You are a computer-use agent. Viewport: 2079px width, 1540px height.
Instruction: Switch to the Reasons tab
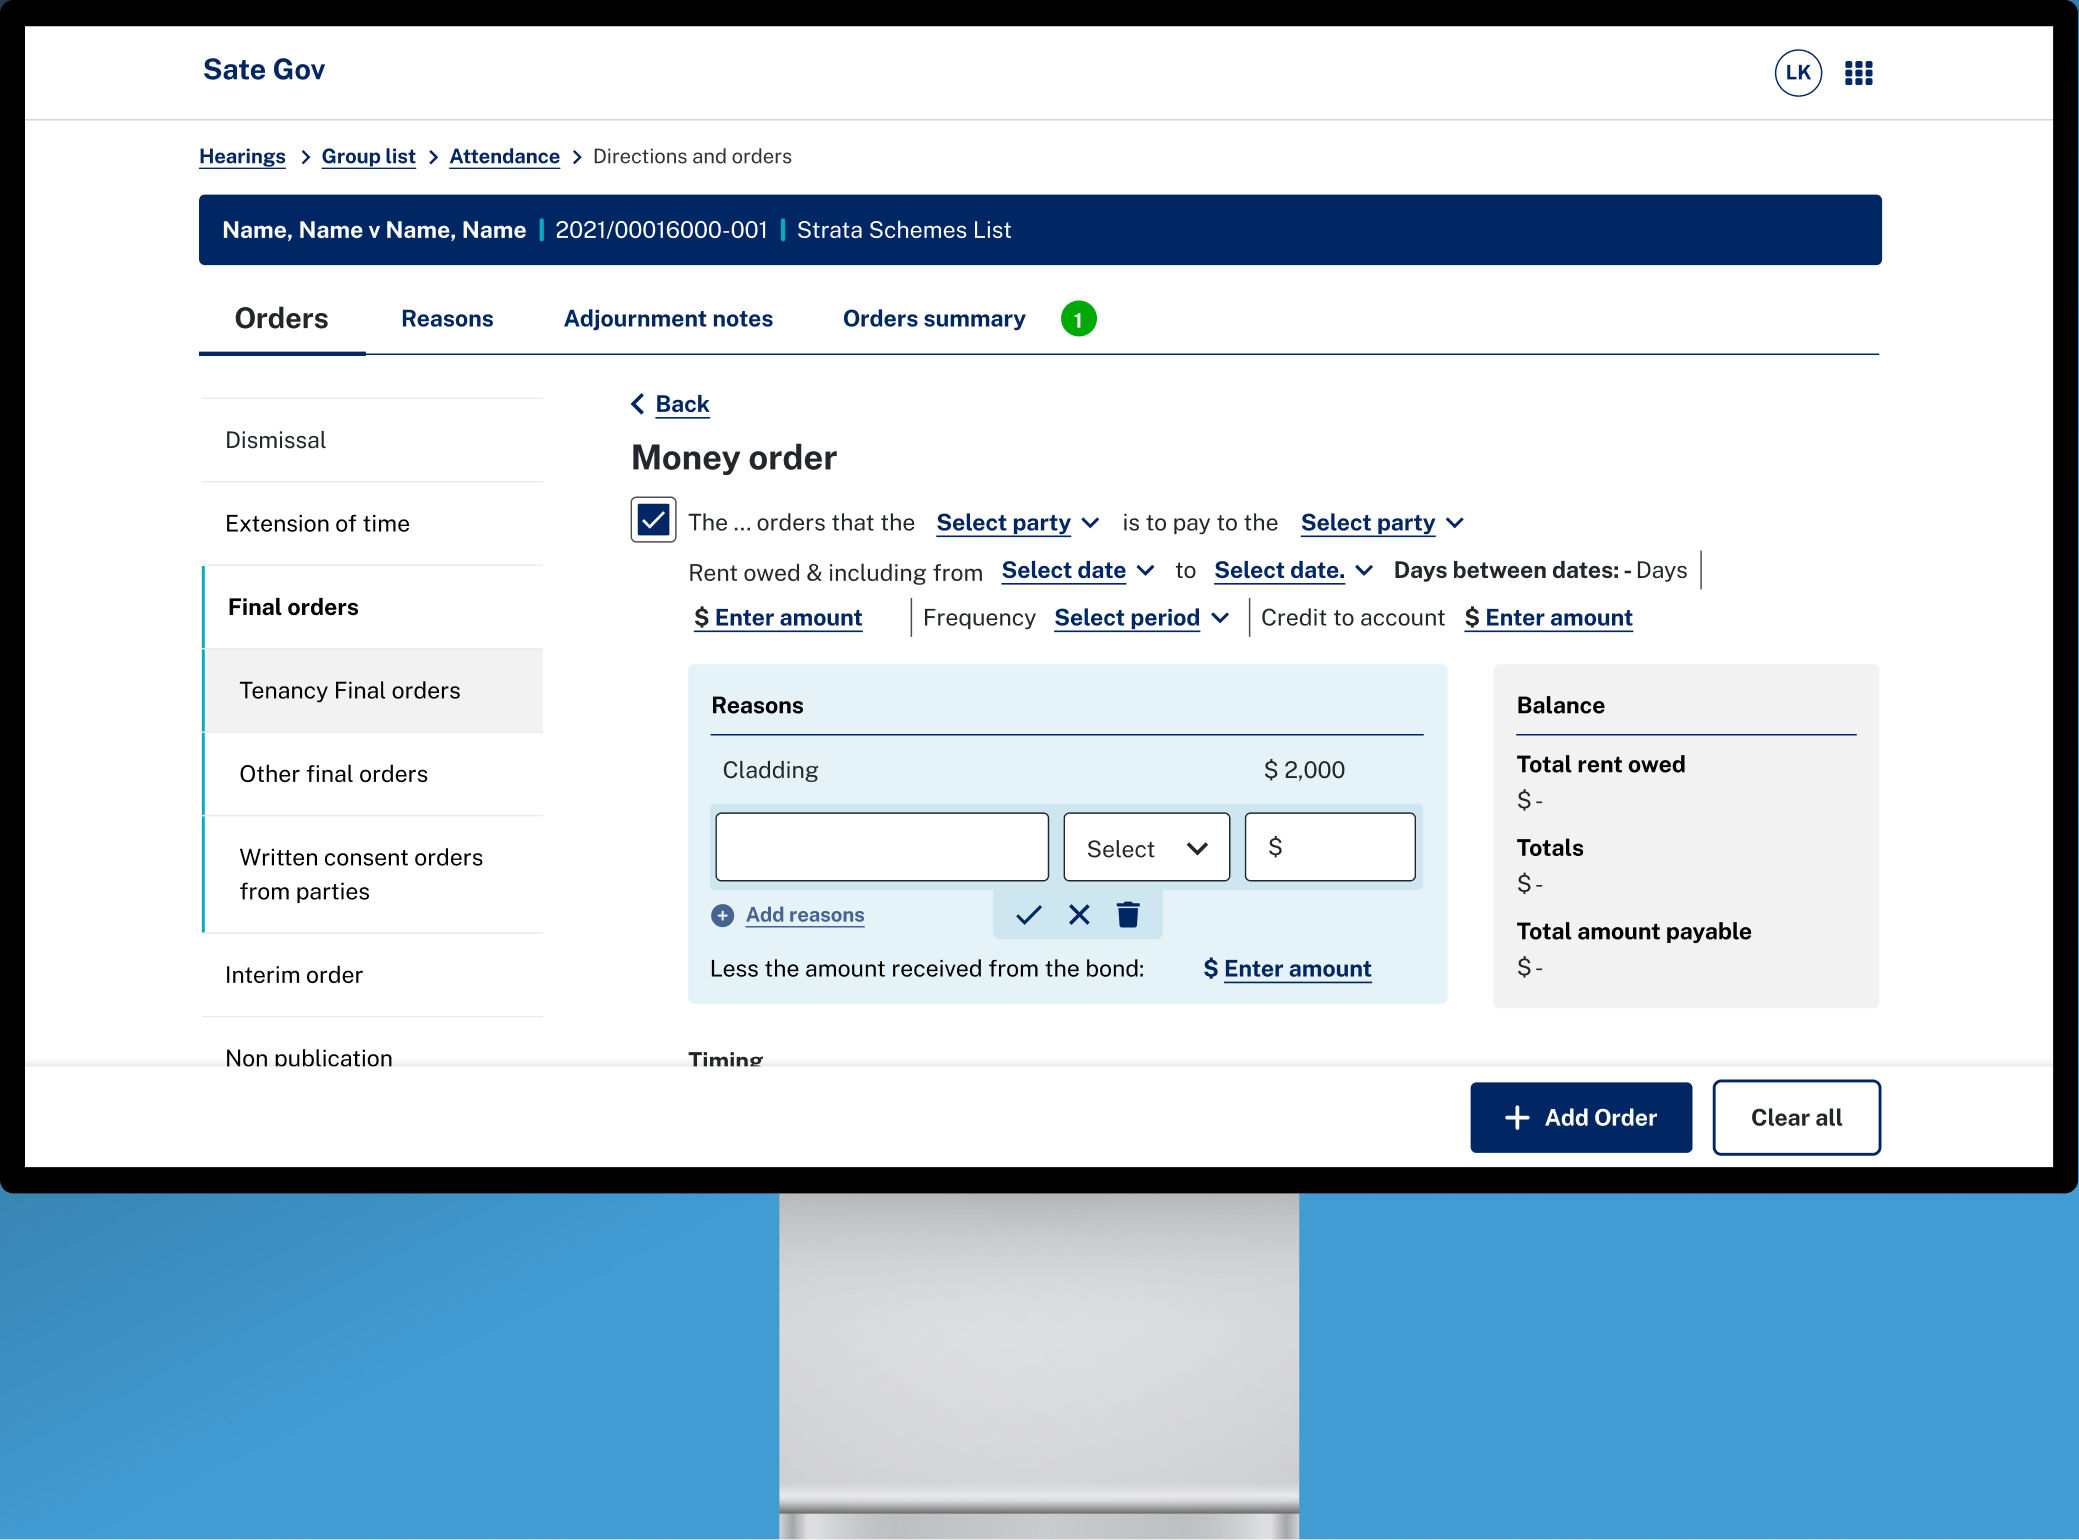point(447,319)
